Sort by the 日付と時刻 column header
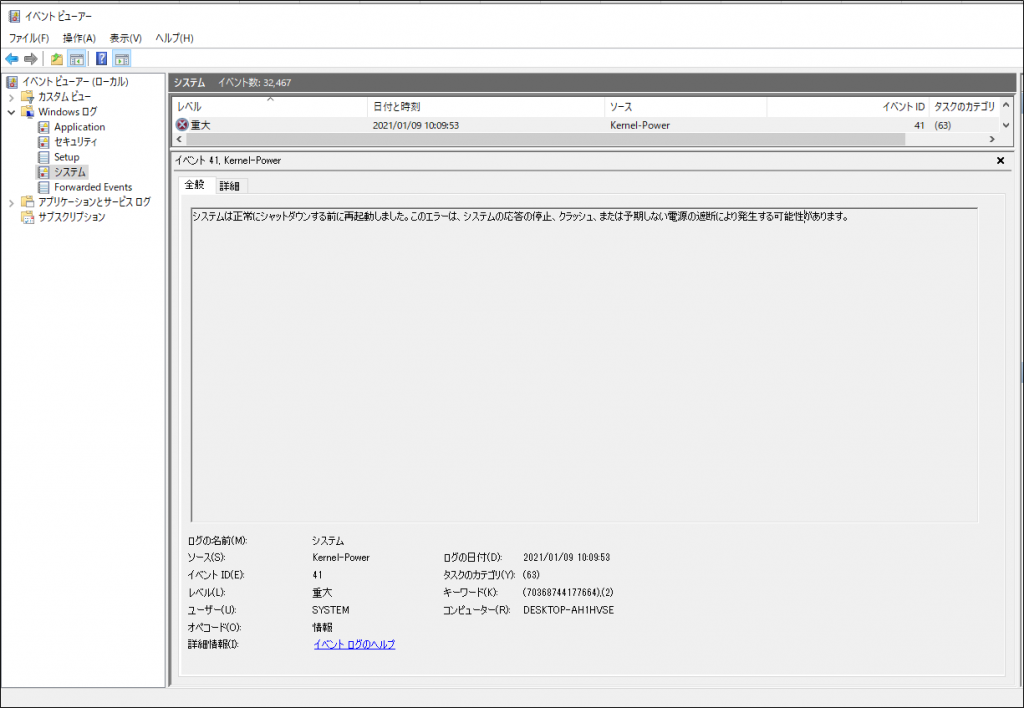Image resolution: width=1024 pixels, height=708 pixels. tap(486, 106)
